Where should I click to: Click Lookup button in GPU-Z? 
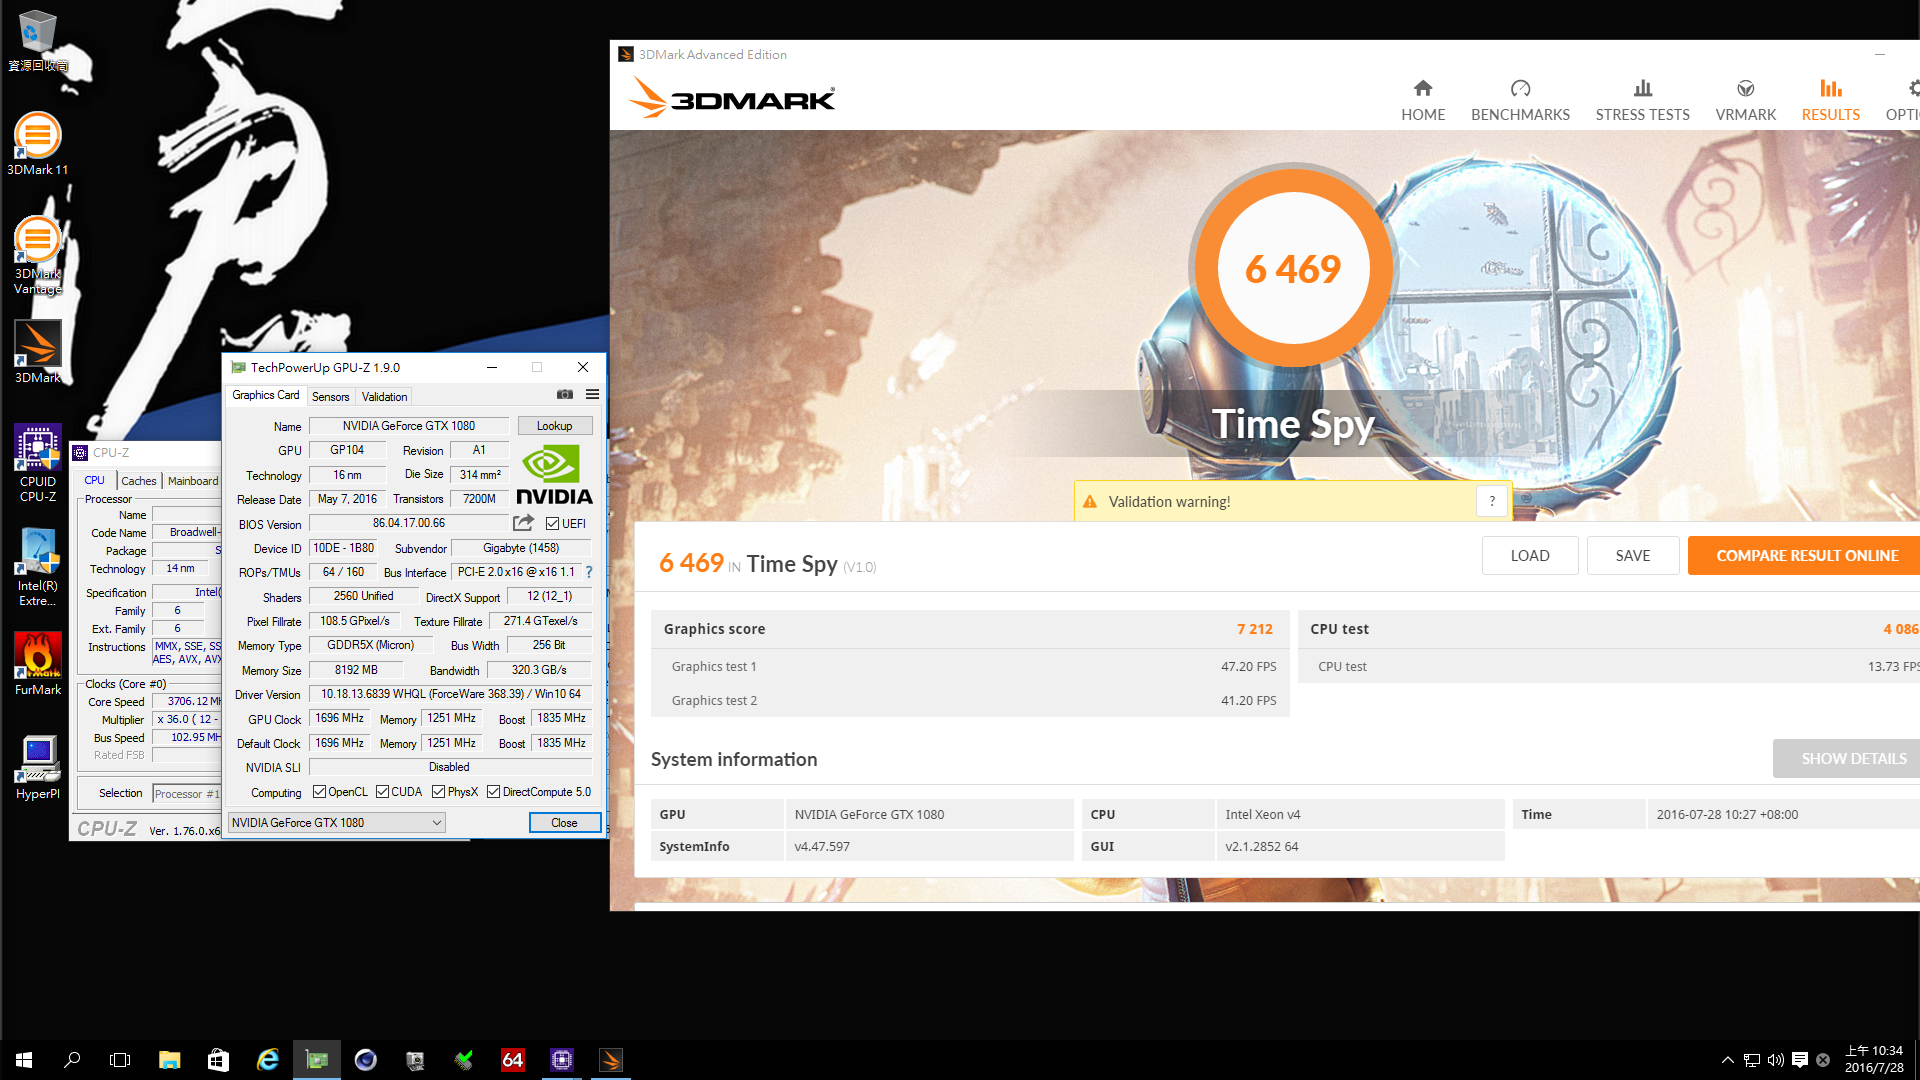point(554,425)
